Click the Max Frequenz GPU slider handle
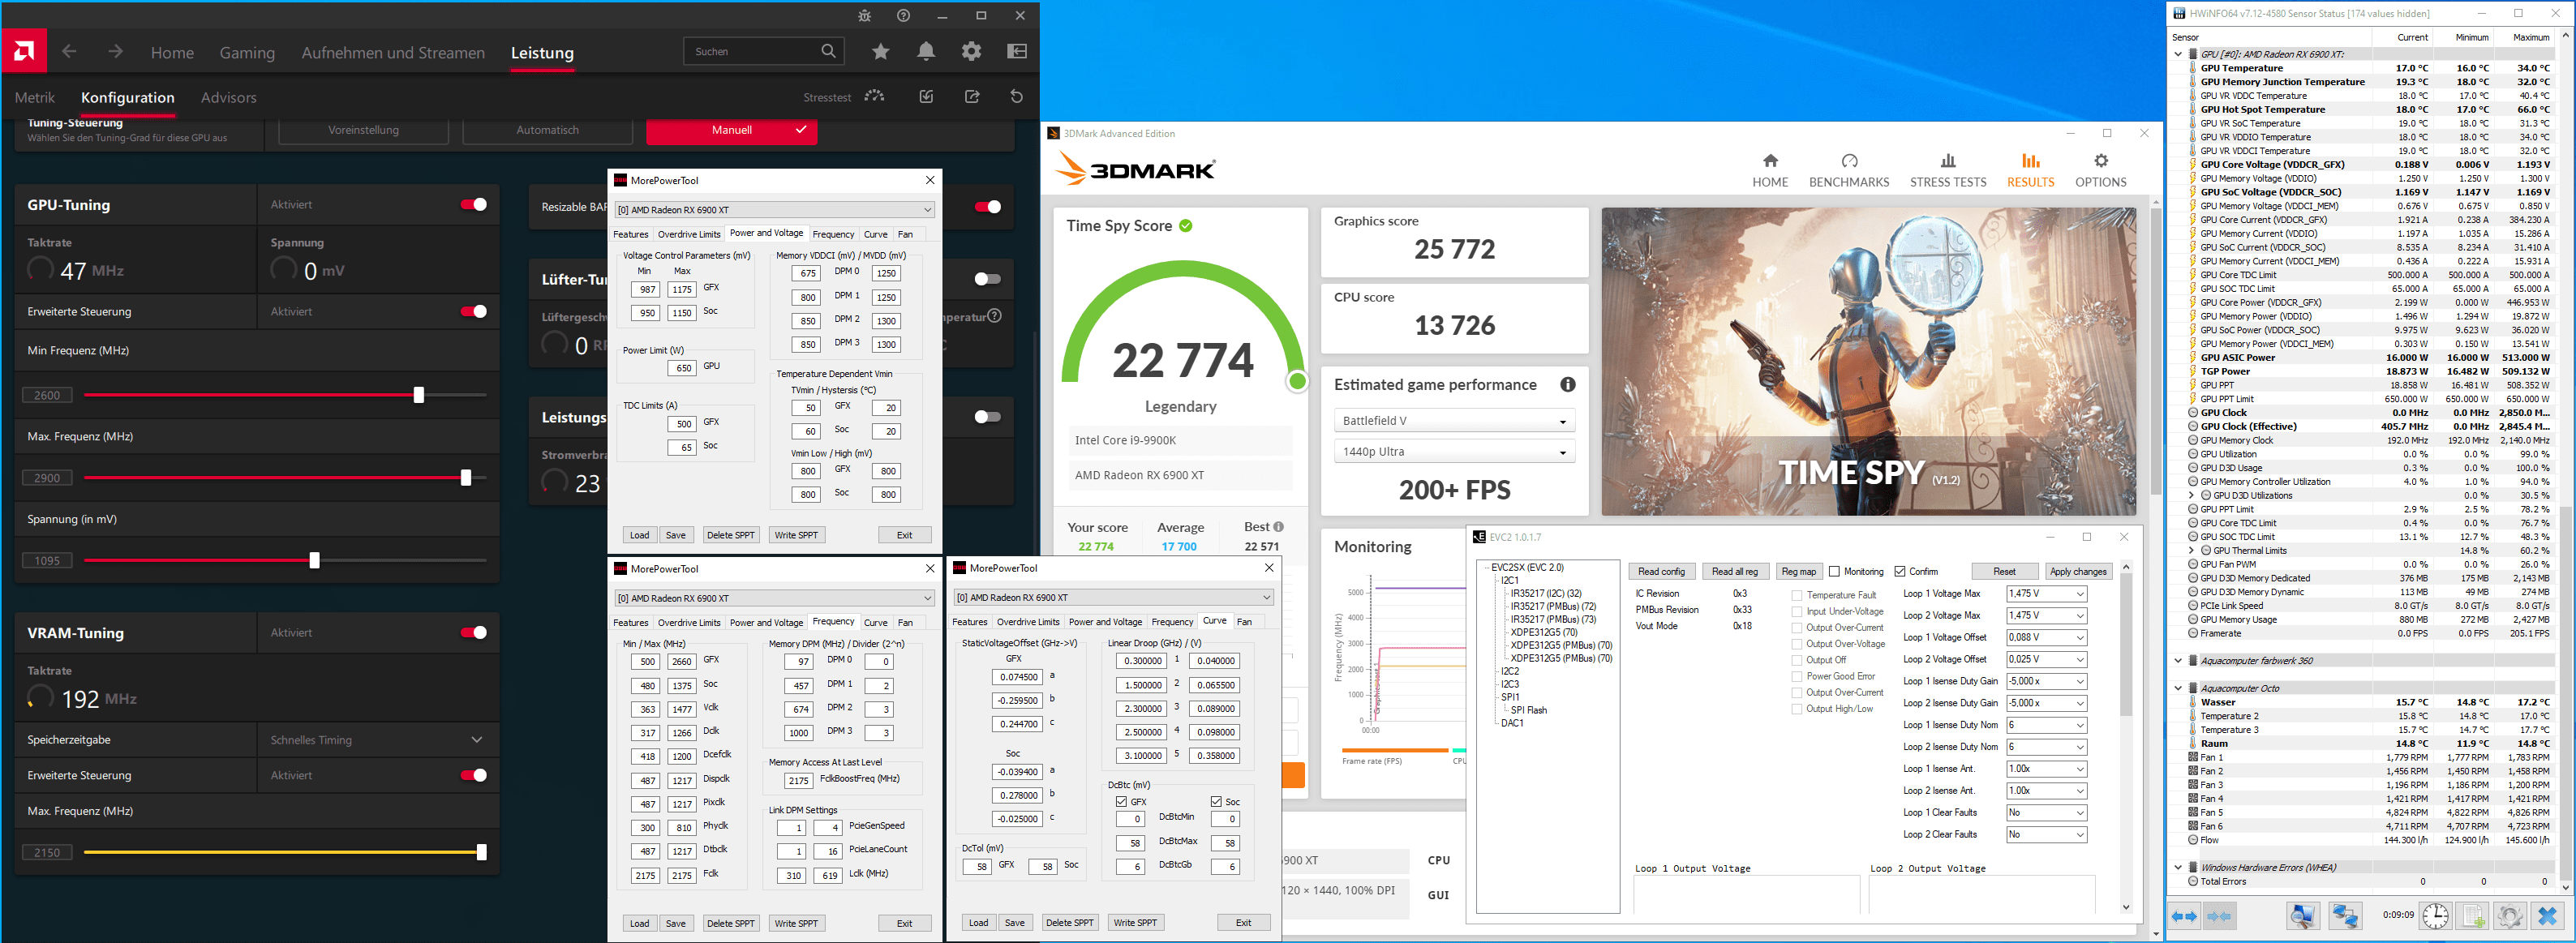The height and width of the screenshot is (943, 2576). point(466,478)
